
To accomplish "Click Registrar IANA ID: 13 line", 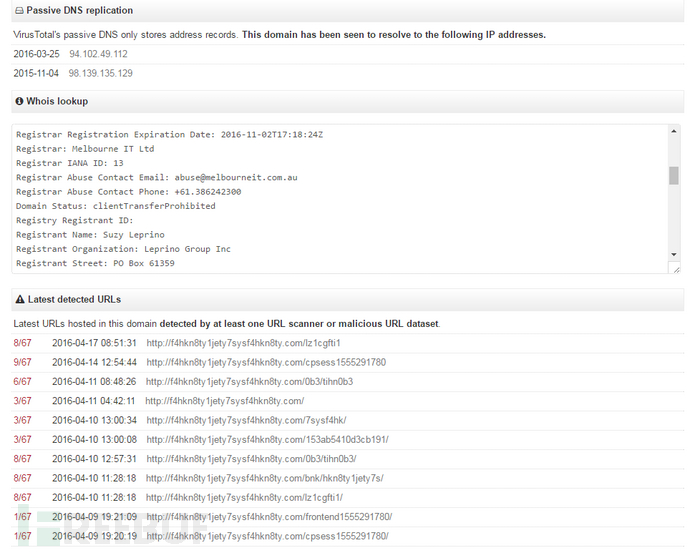I will pyautogui.click(x=70, y=163).
